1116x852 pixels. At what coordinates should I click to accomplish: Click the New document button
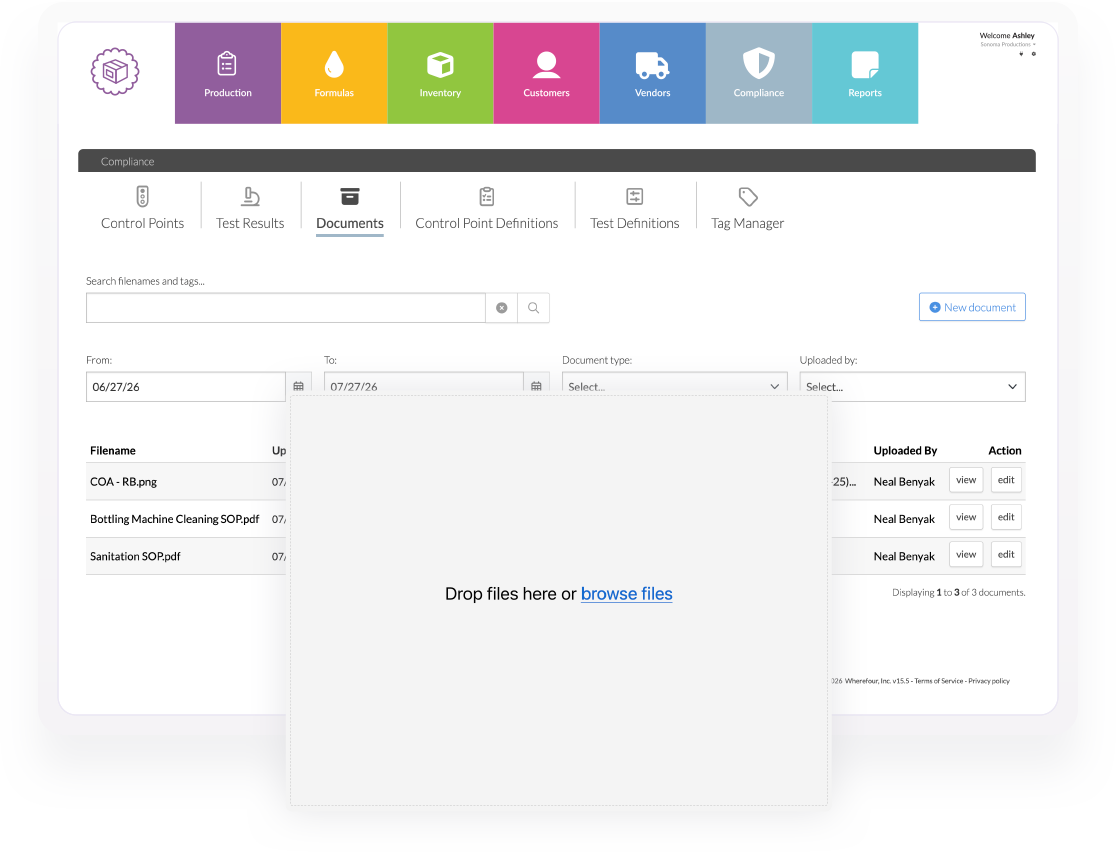[x=972, y=307]
